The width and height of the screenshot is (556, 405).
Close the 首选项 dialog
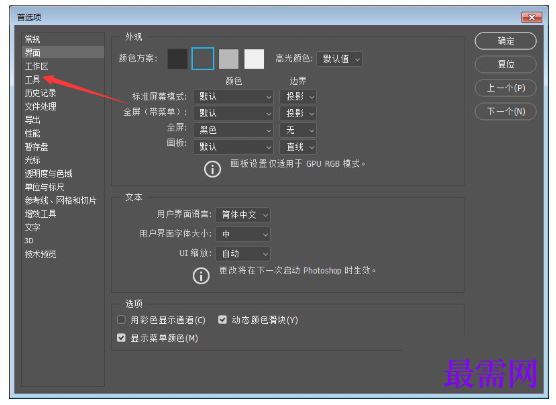(x=532, y=17)
